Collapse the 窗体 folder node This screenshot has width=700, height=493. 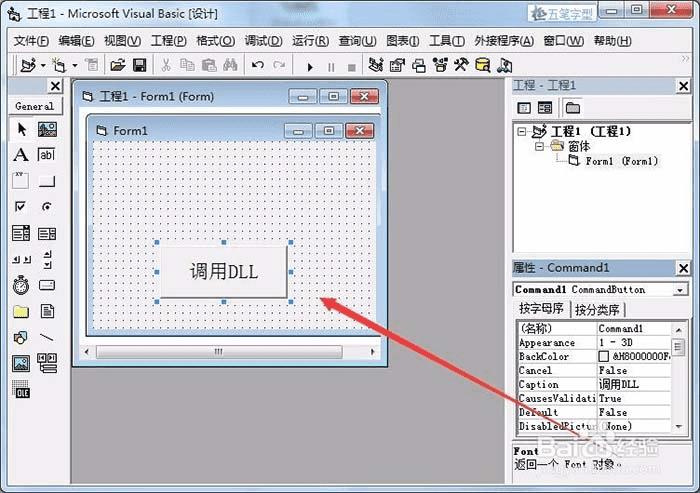tap(539, 146)
